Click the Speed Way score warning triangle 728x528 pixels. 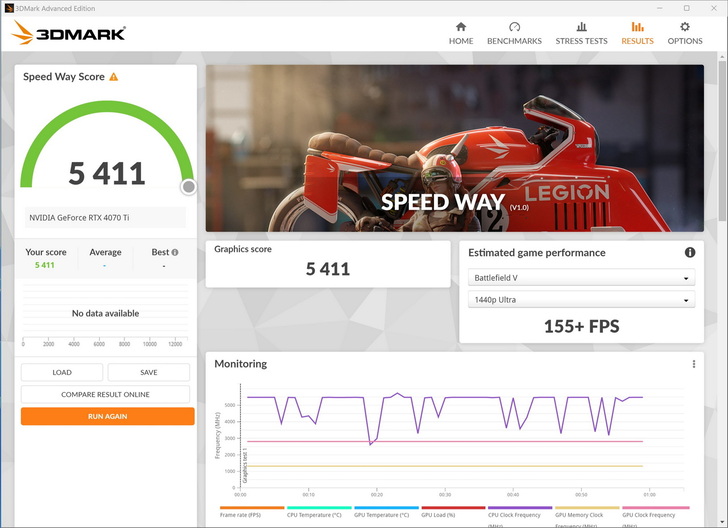(x=114, y=77)
